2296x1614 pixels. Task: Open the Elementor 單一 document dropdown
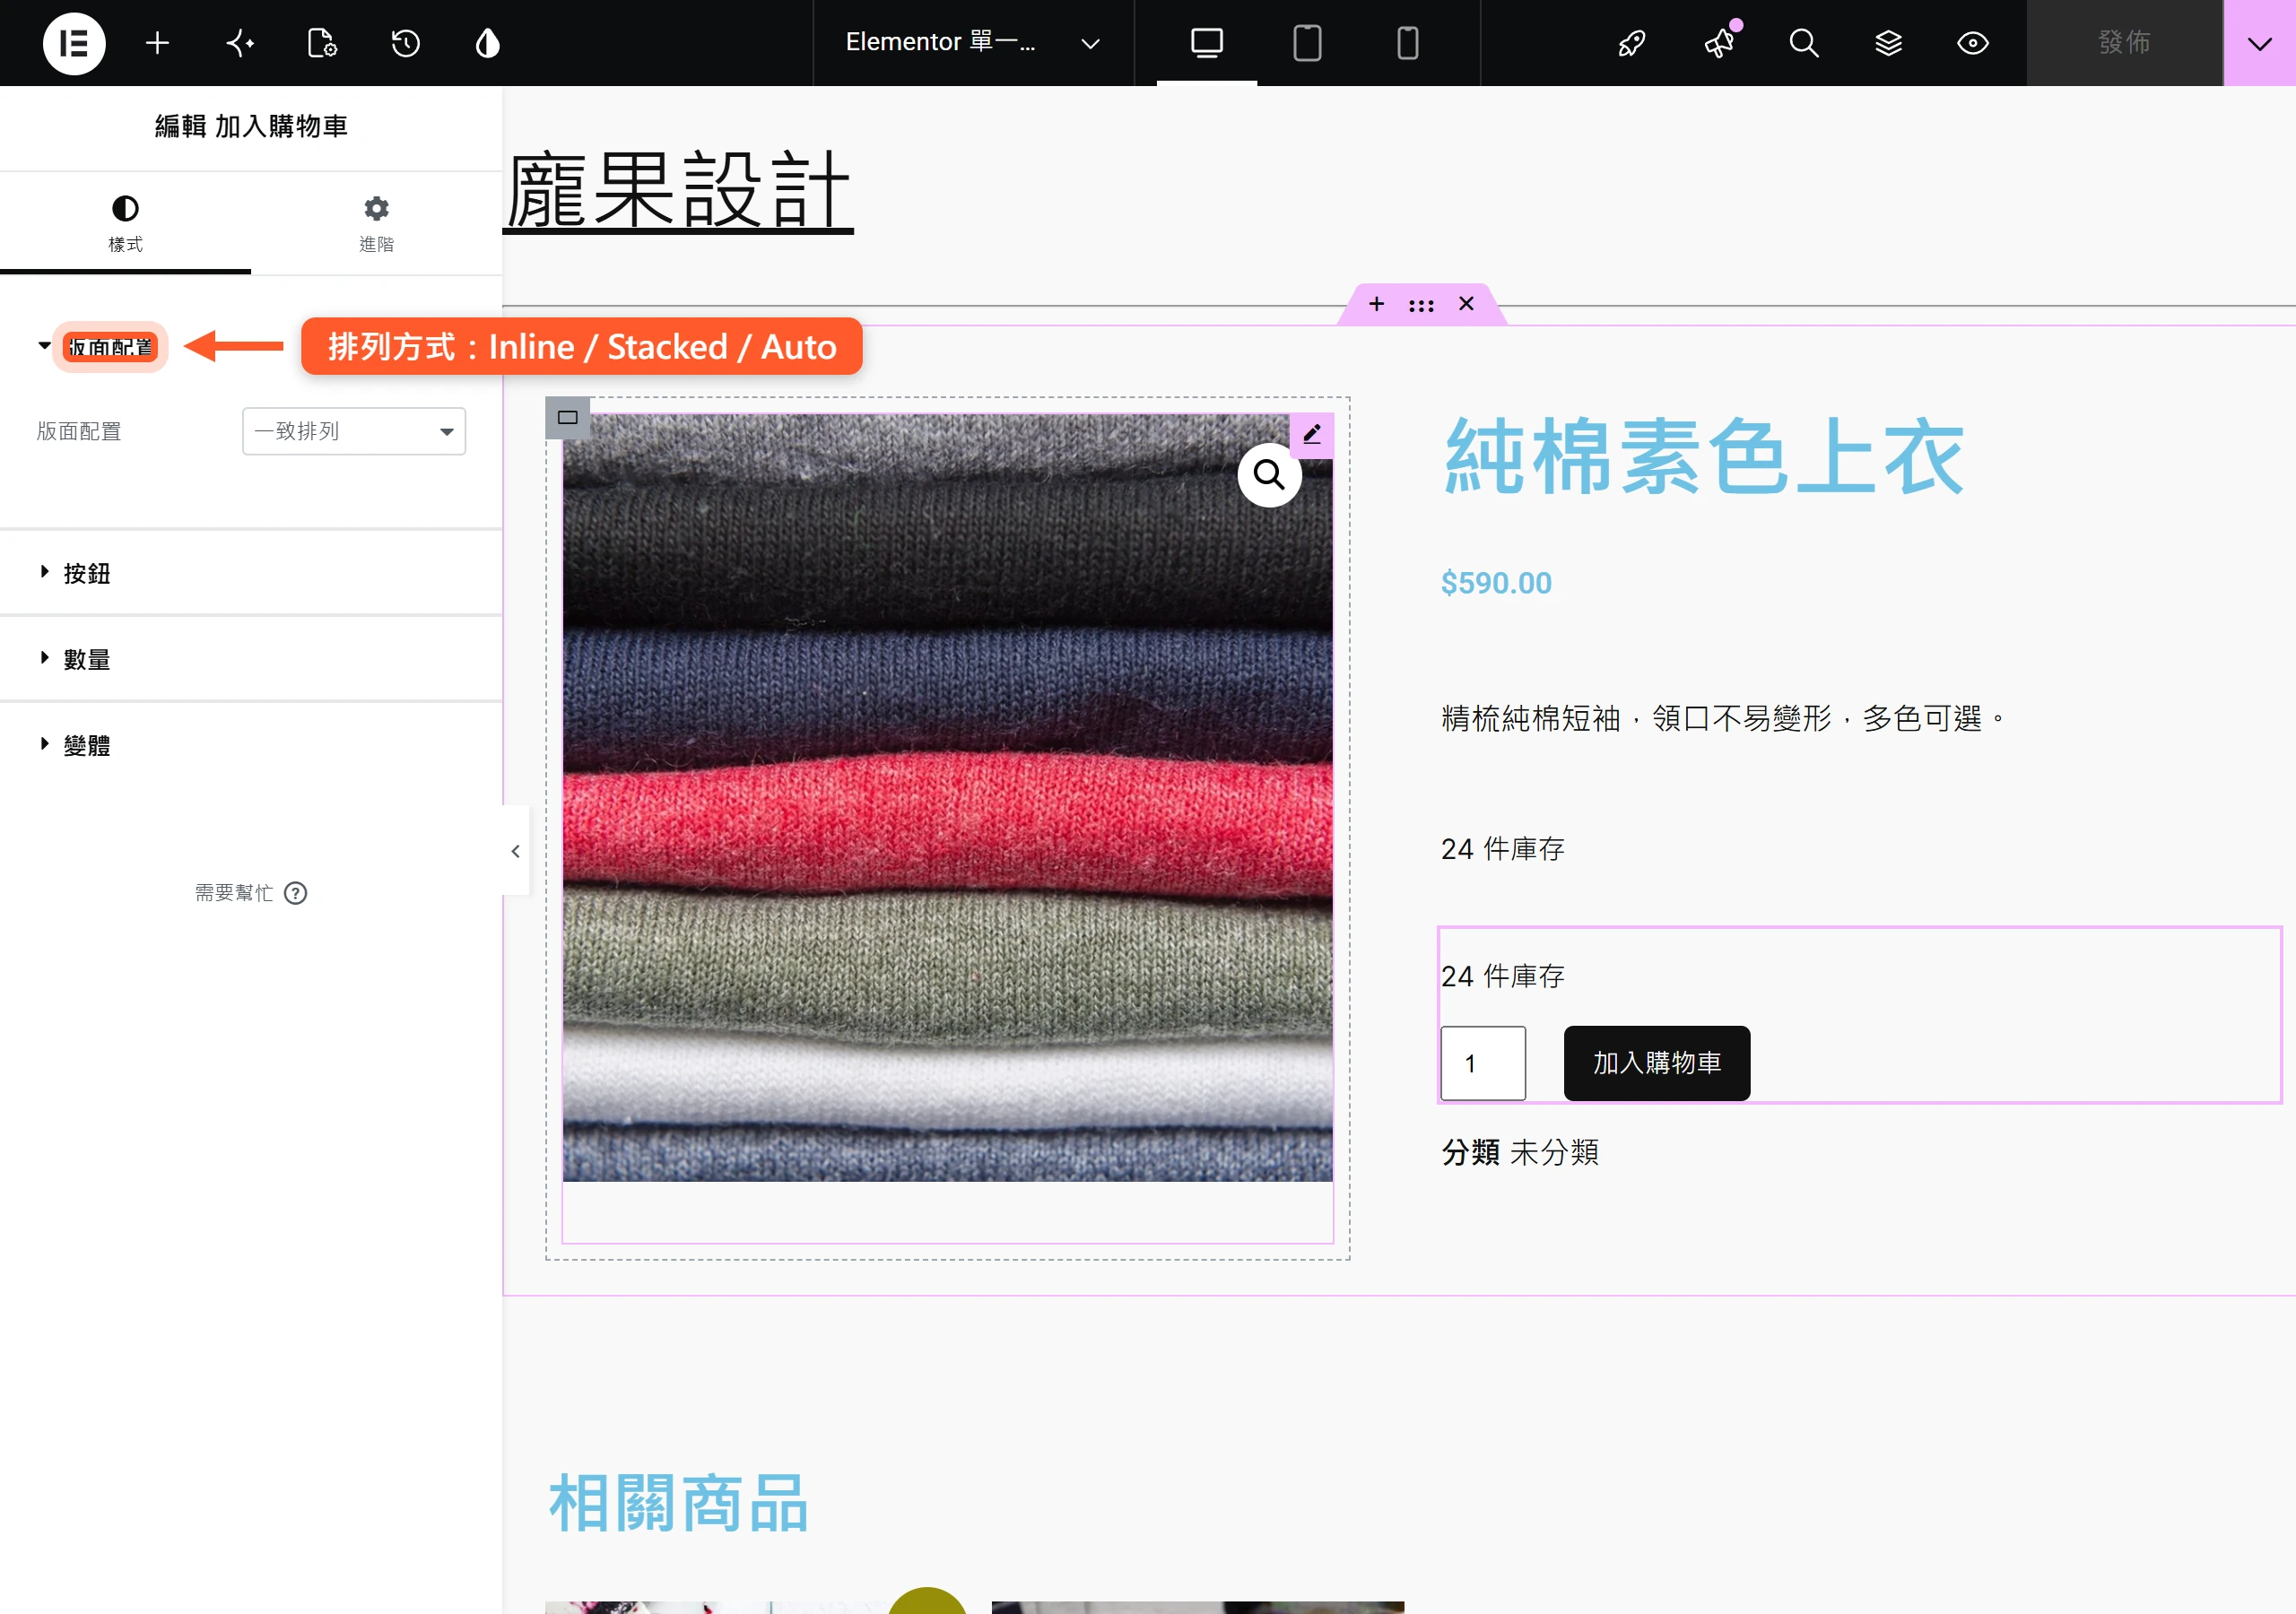tap(973, 43)
